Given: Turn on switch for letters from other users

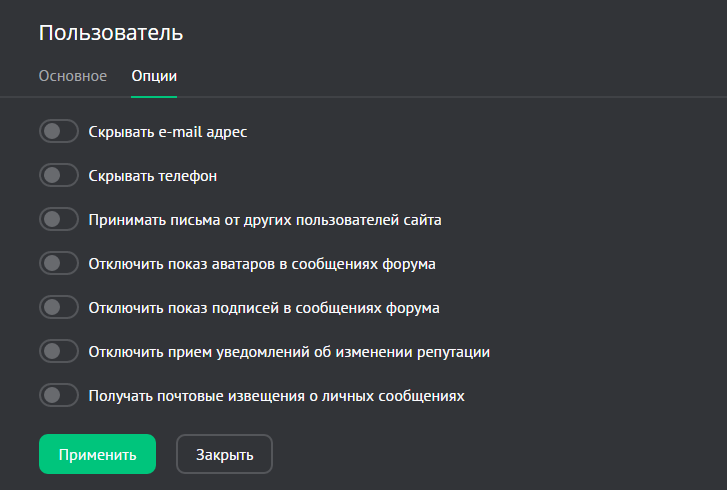Looking at the screenshot, I should (58, 219).
